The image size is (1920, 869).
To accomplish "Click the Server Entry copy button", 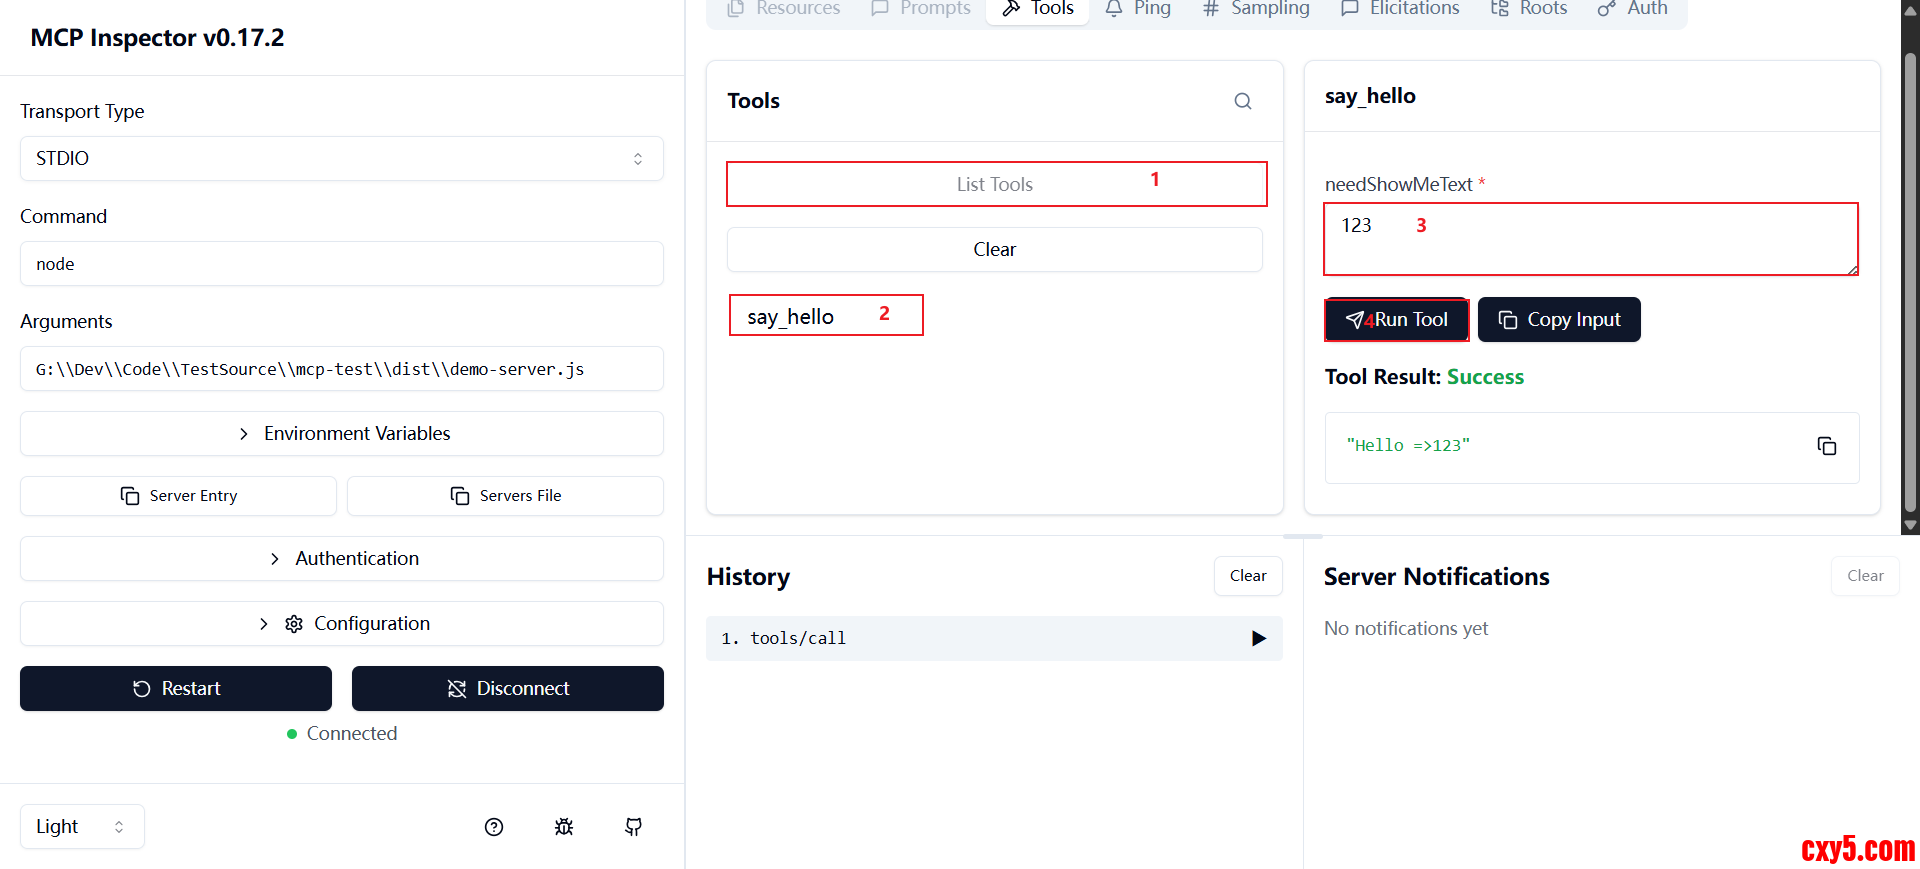I will [178, 496].
